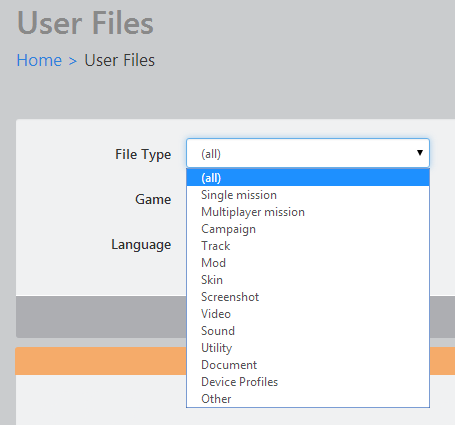Open the Home breadcrumb link
This screenshot has height=425, width=455.
coord(39,60)
